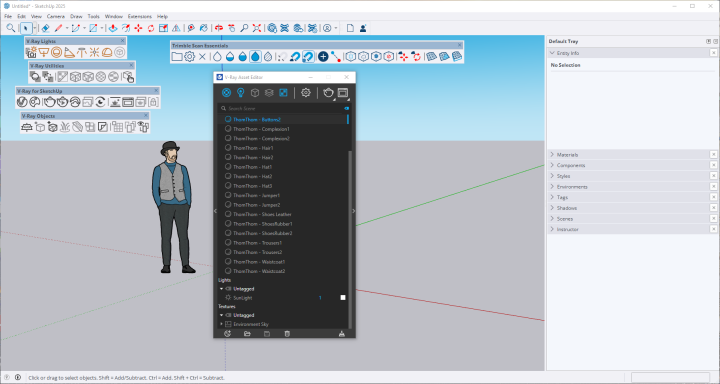The width and height of the screenshot is (720, 384).
Task: Select the Orbit tool in main toolbar
Action: [x=219, y=28]
